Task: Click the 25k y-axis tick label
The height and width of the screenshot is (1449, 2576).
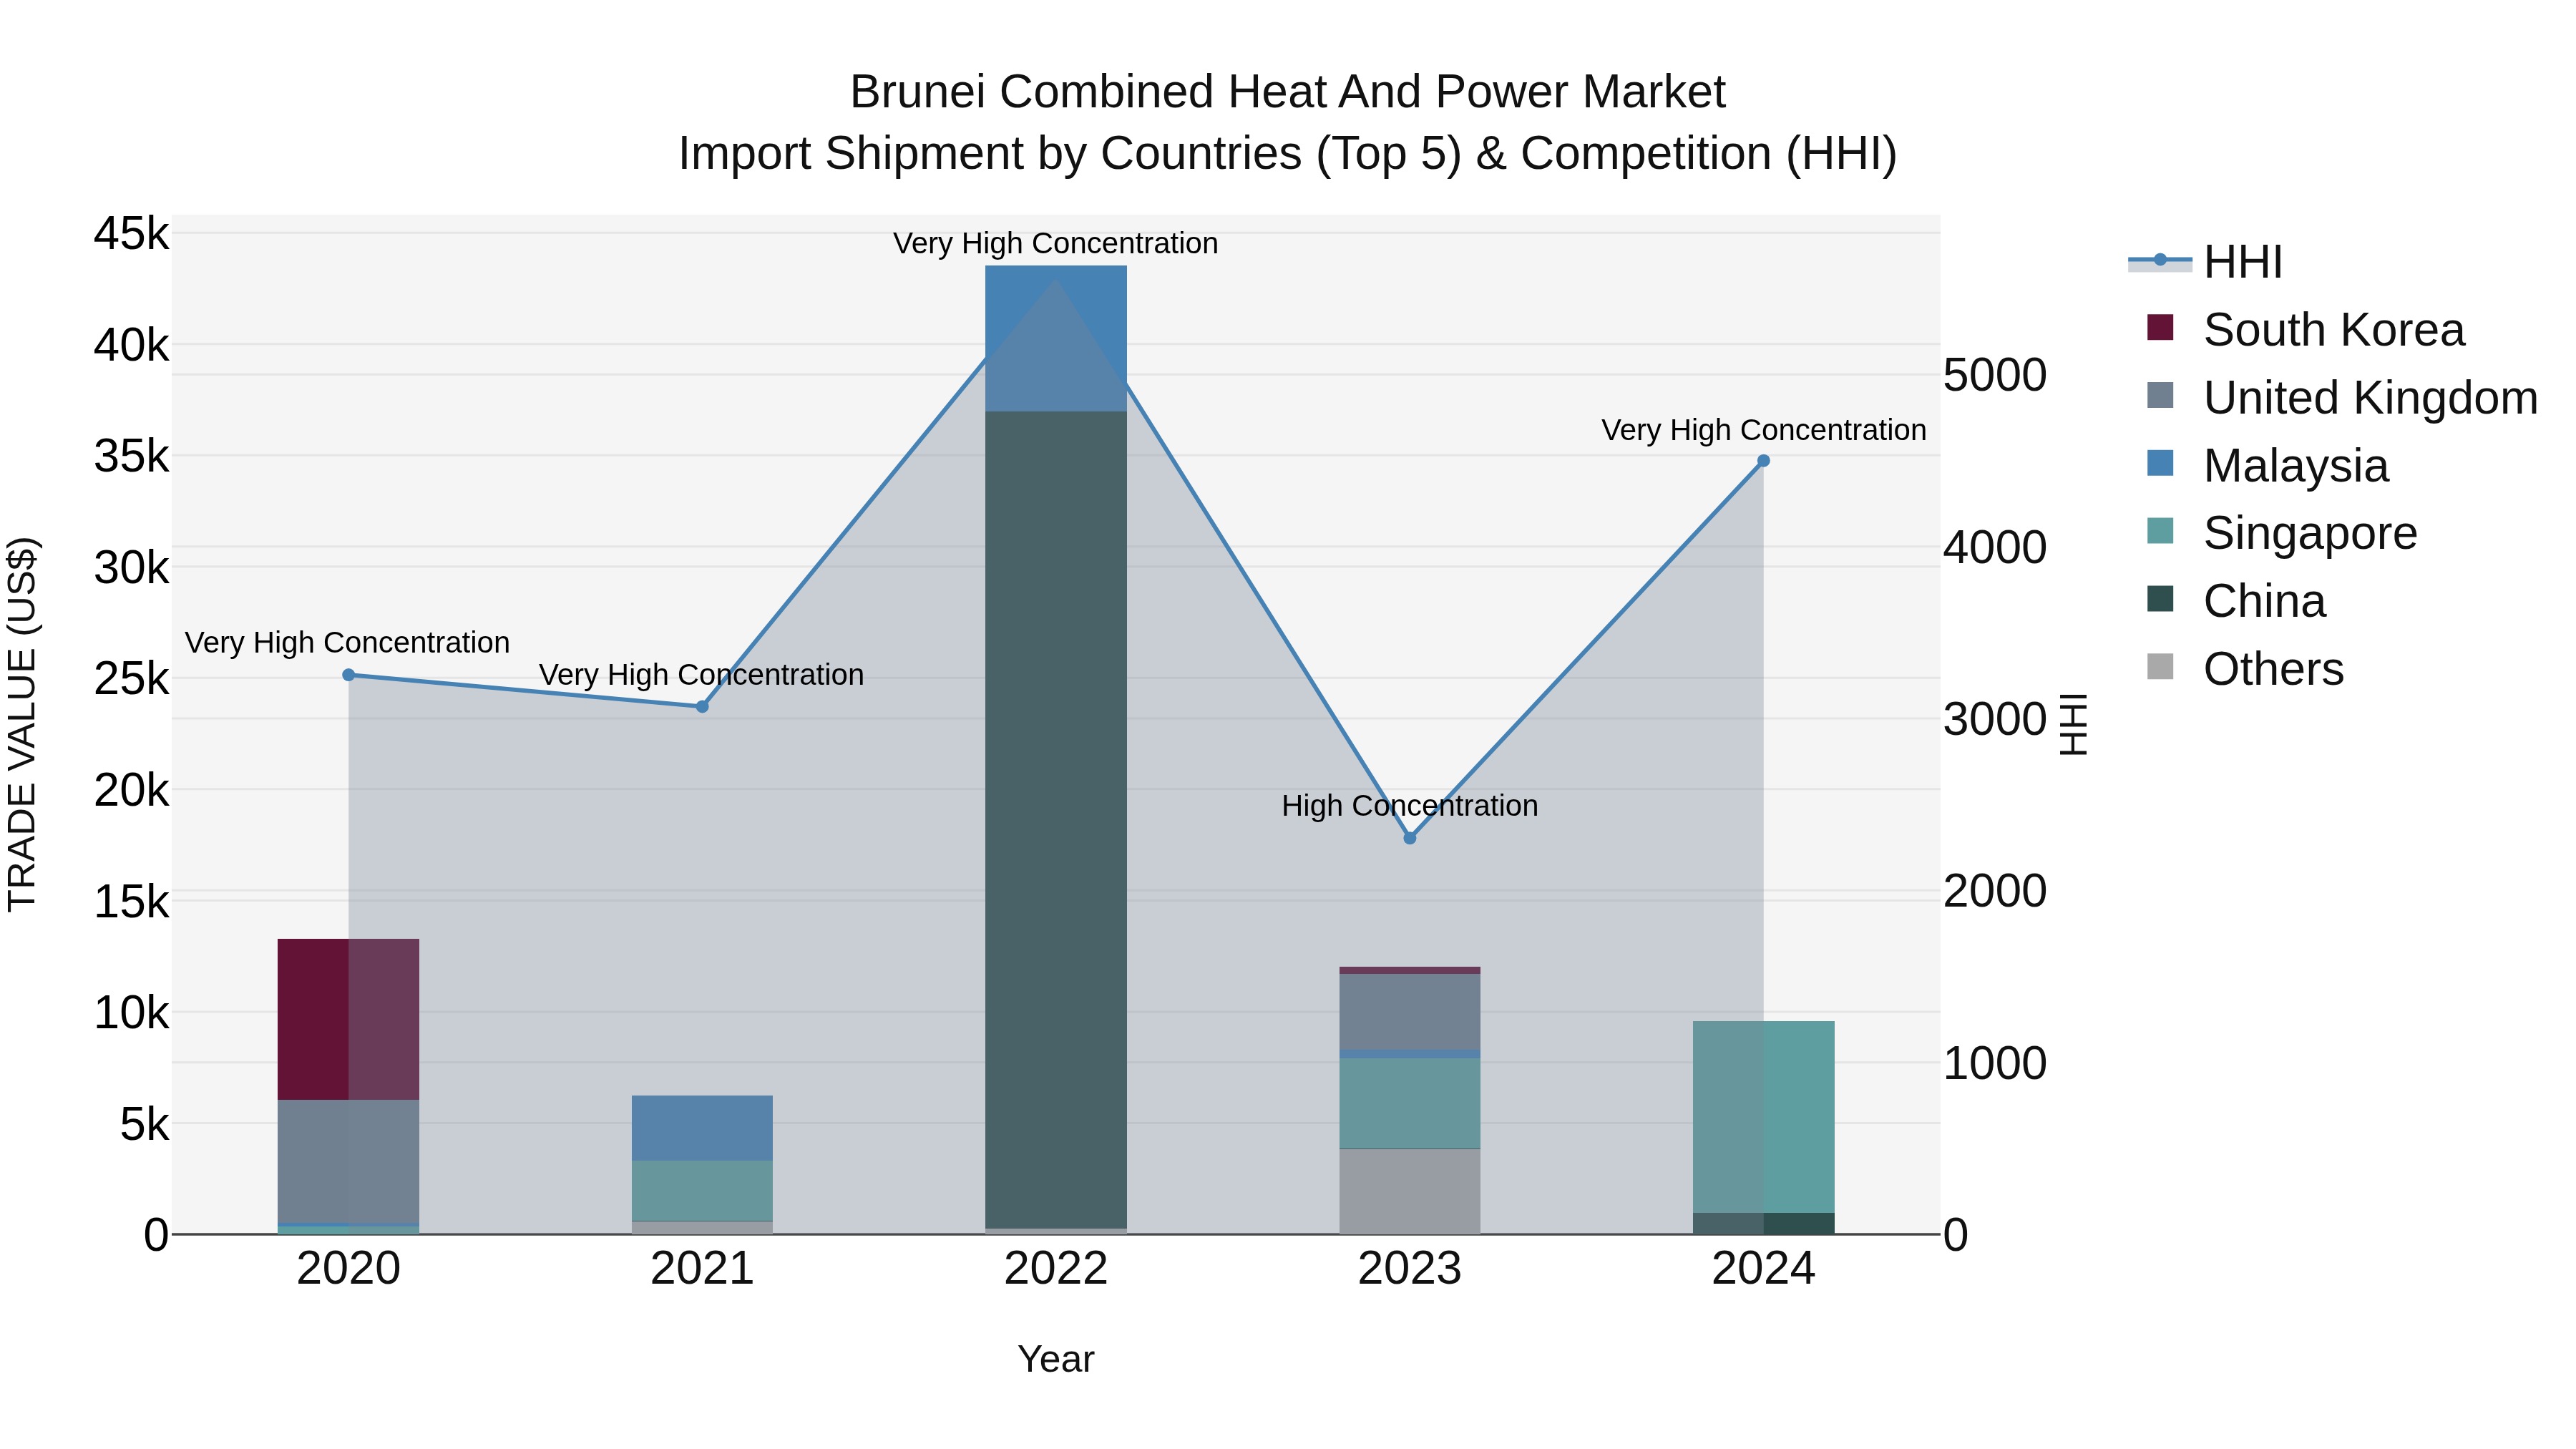Action: coord(132,679)
